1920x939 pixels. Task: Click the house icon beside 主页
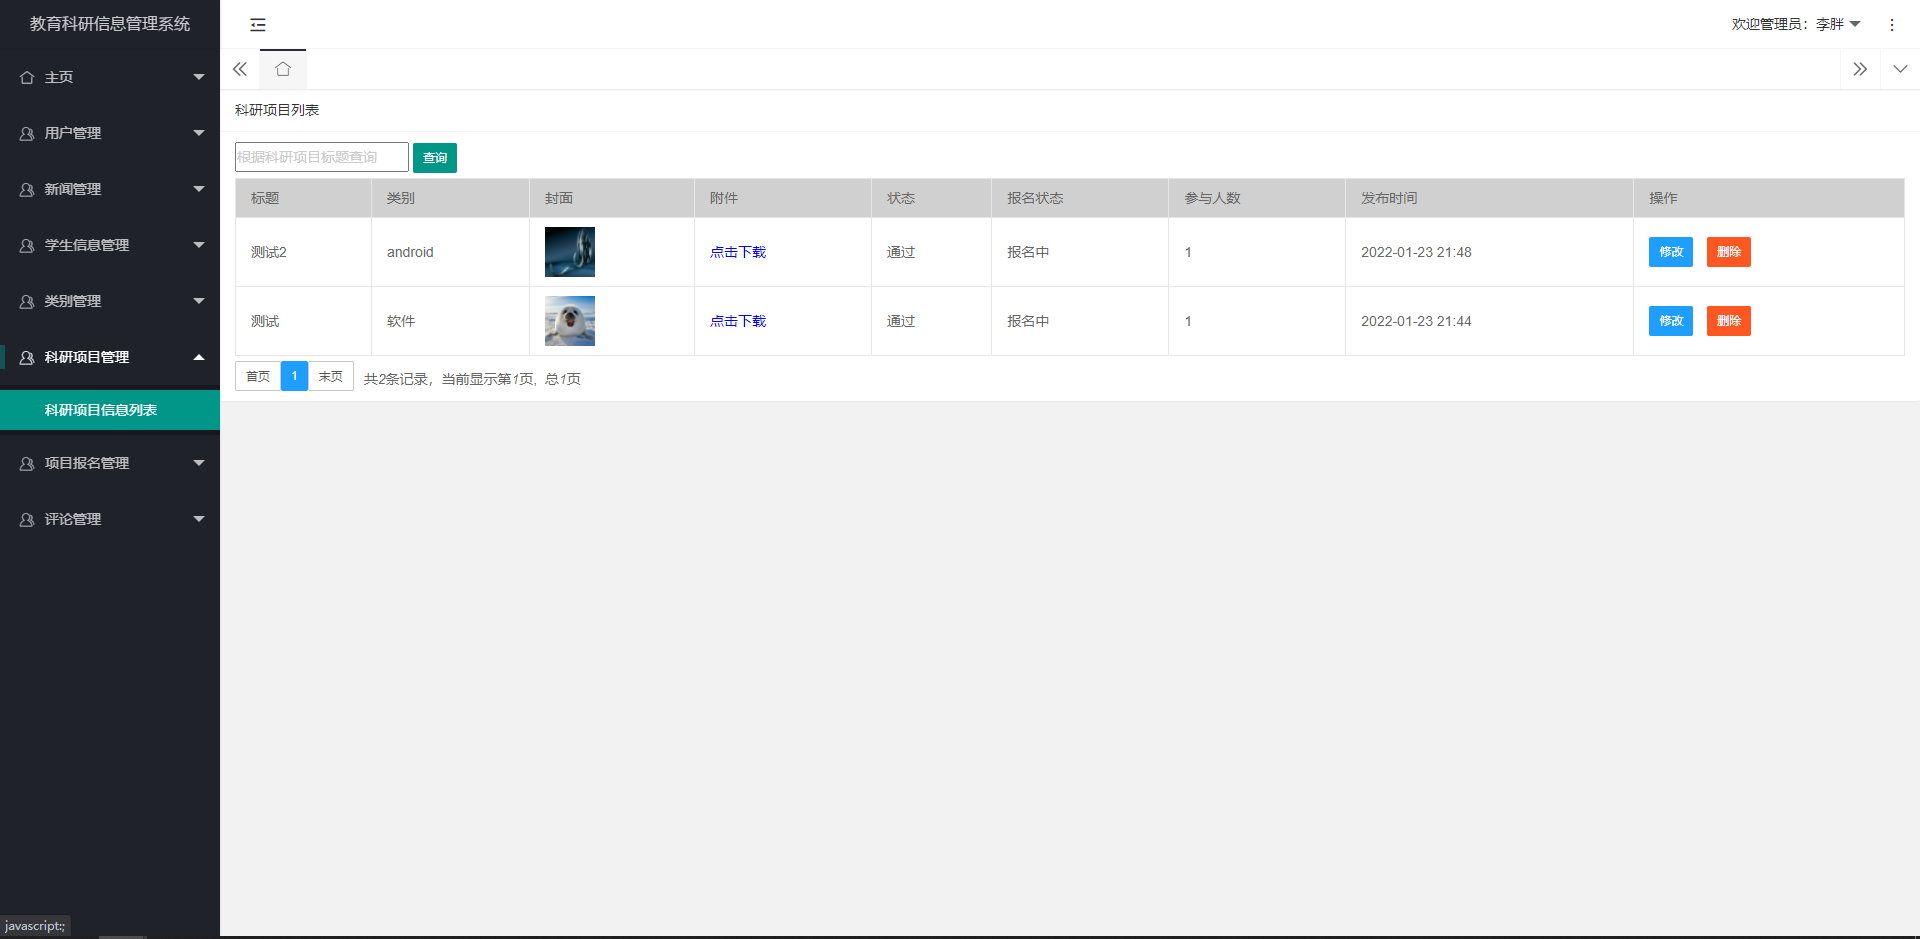[x=27, y=77]
